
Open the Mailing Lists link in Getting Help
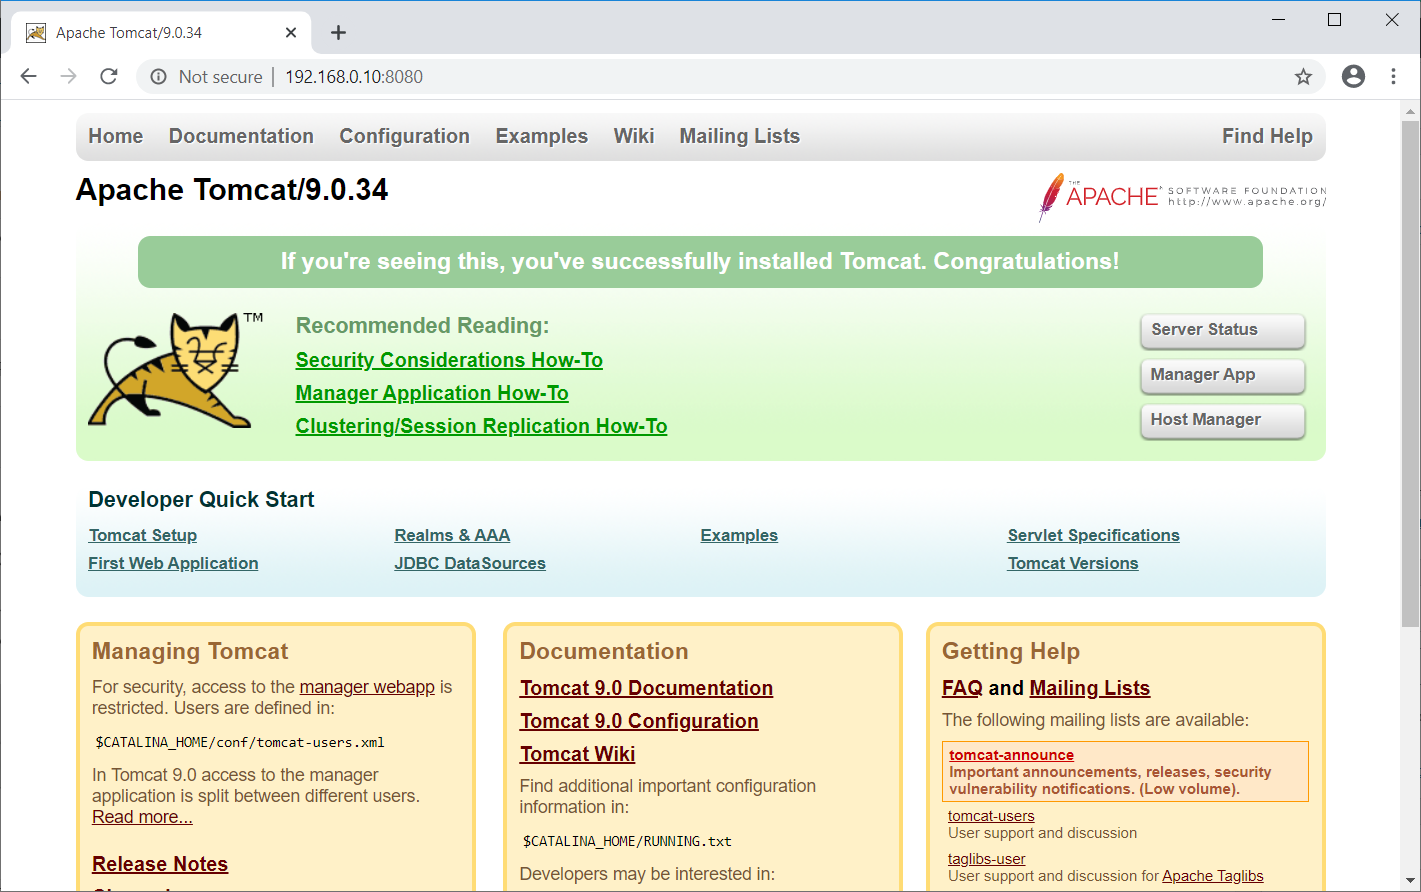[x=1089, y=688]
